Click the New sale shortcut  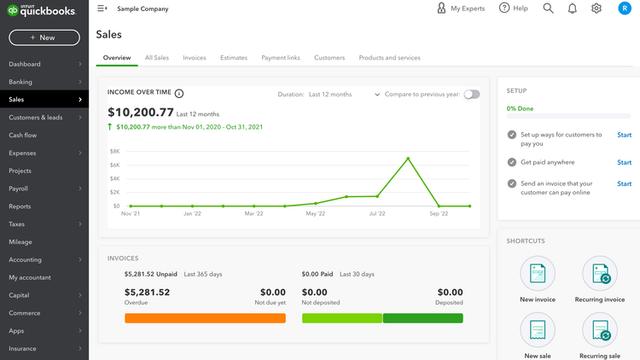pyautogui.click(x=538, y=336)
